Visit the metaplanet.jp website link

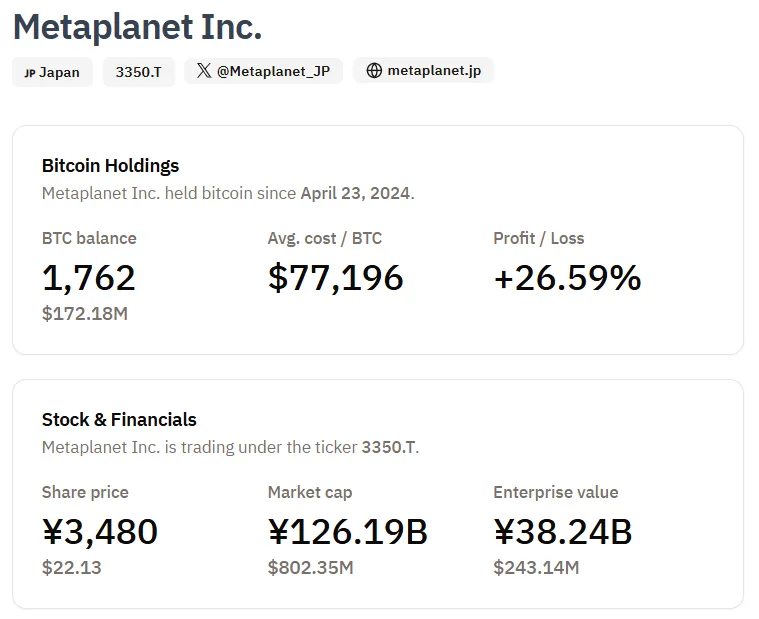coord(434,71)
